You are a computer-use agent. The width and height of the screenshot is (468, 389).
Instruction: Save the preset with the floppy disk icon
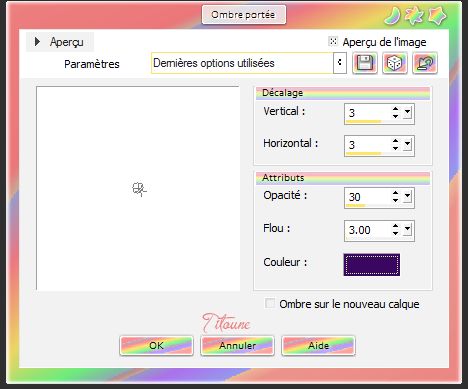pyautogui.click(x=365, y=63)
